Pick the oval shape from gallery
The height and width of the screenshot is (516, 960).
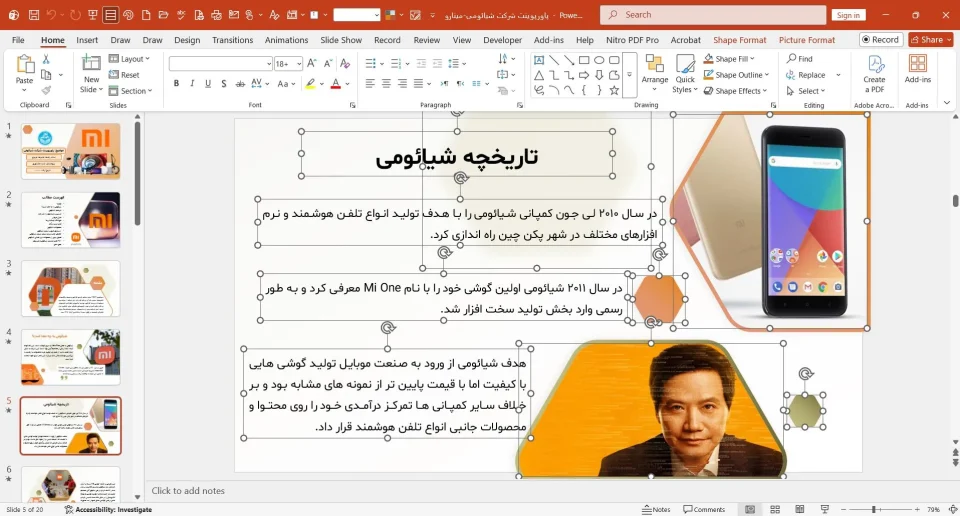[x=599, y=60]
